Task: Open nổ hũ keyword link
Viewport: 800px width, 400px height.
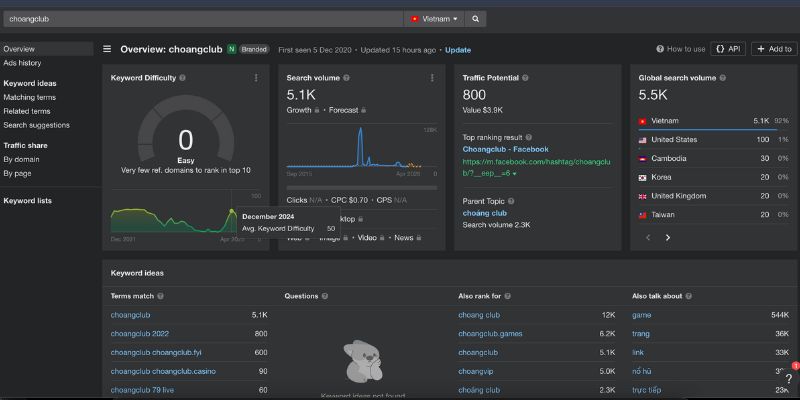Action: pos(641,371)
